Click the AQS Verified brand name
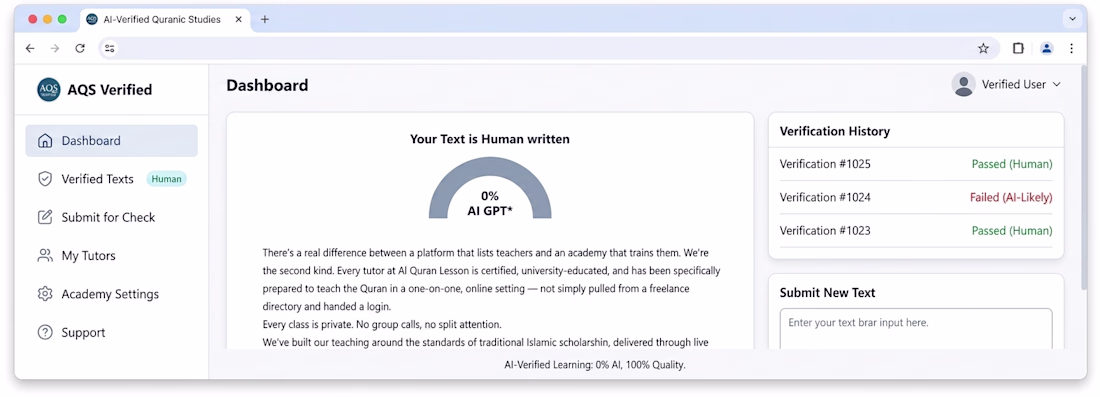1100x397 pixels. (109, 90)
